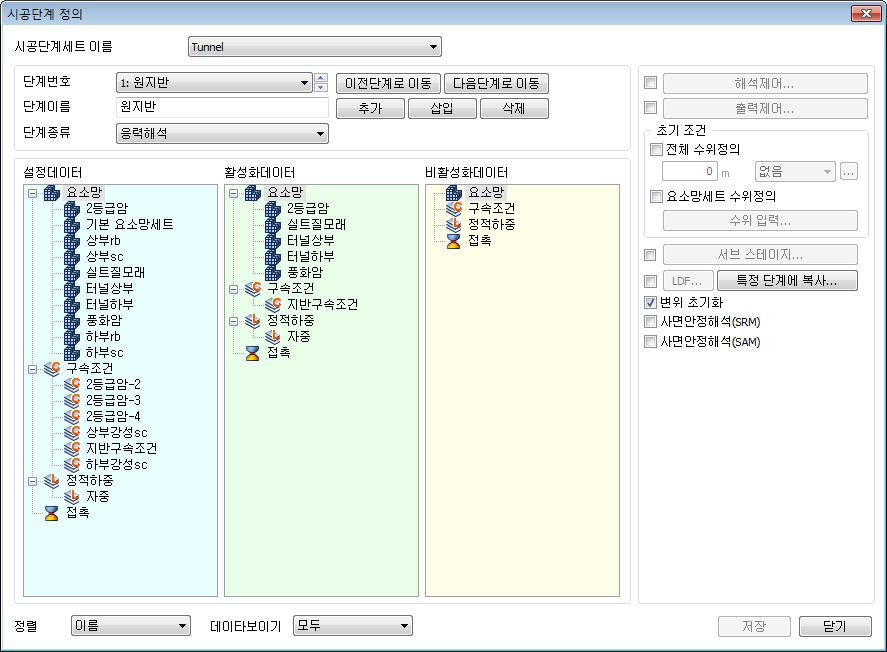Enable the 서브 스테이지 checkbox
Screen dimensions: 887x652
coord(651,255)
